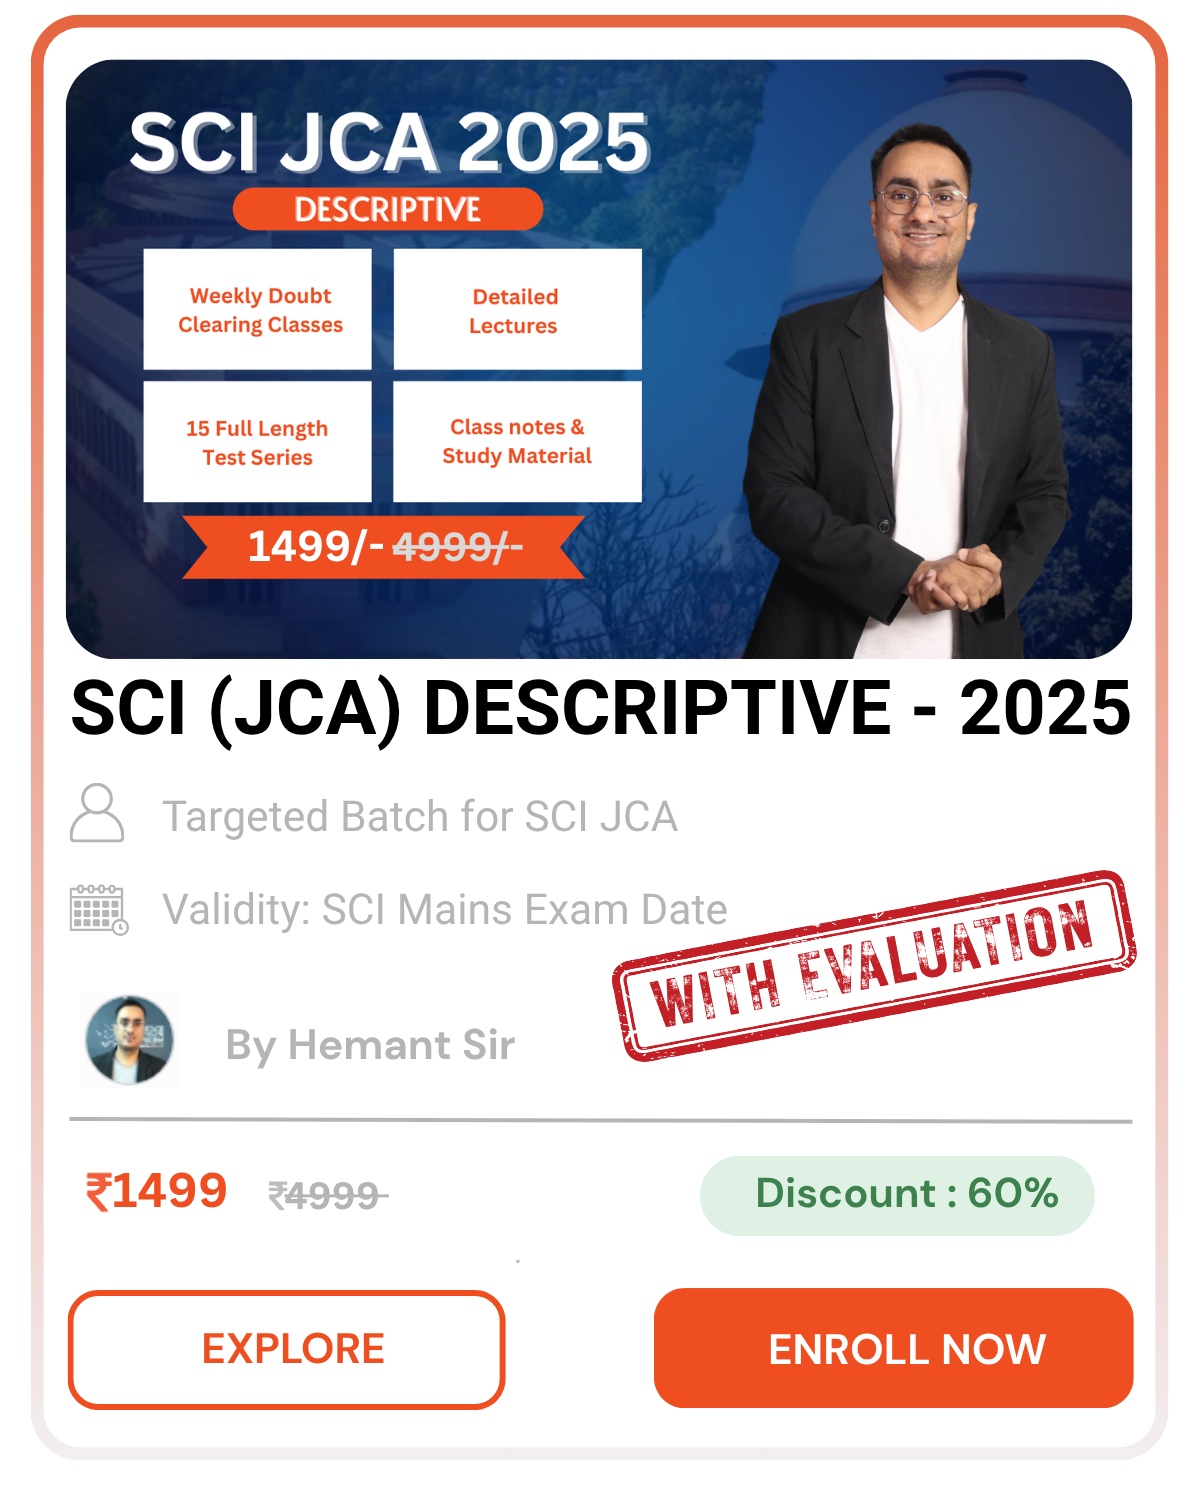Click the orange 1499/- price ribbon on banner
This screenshot has height=1500, width=1200.
point(384,547)
